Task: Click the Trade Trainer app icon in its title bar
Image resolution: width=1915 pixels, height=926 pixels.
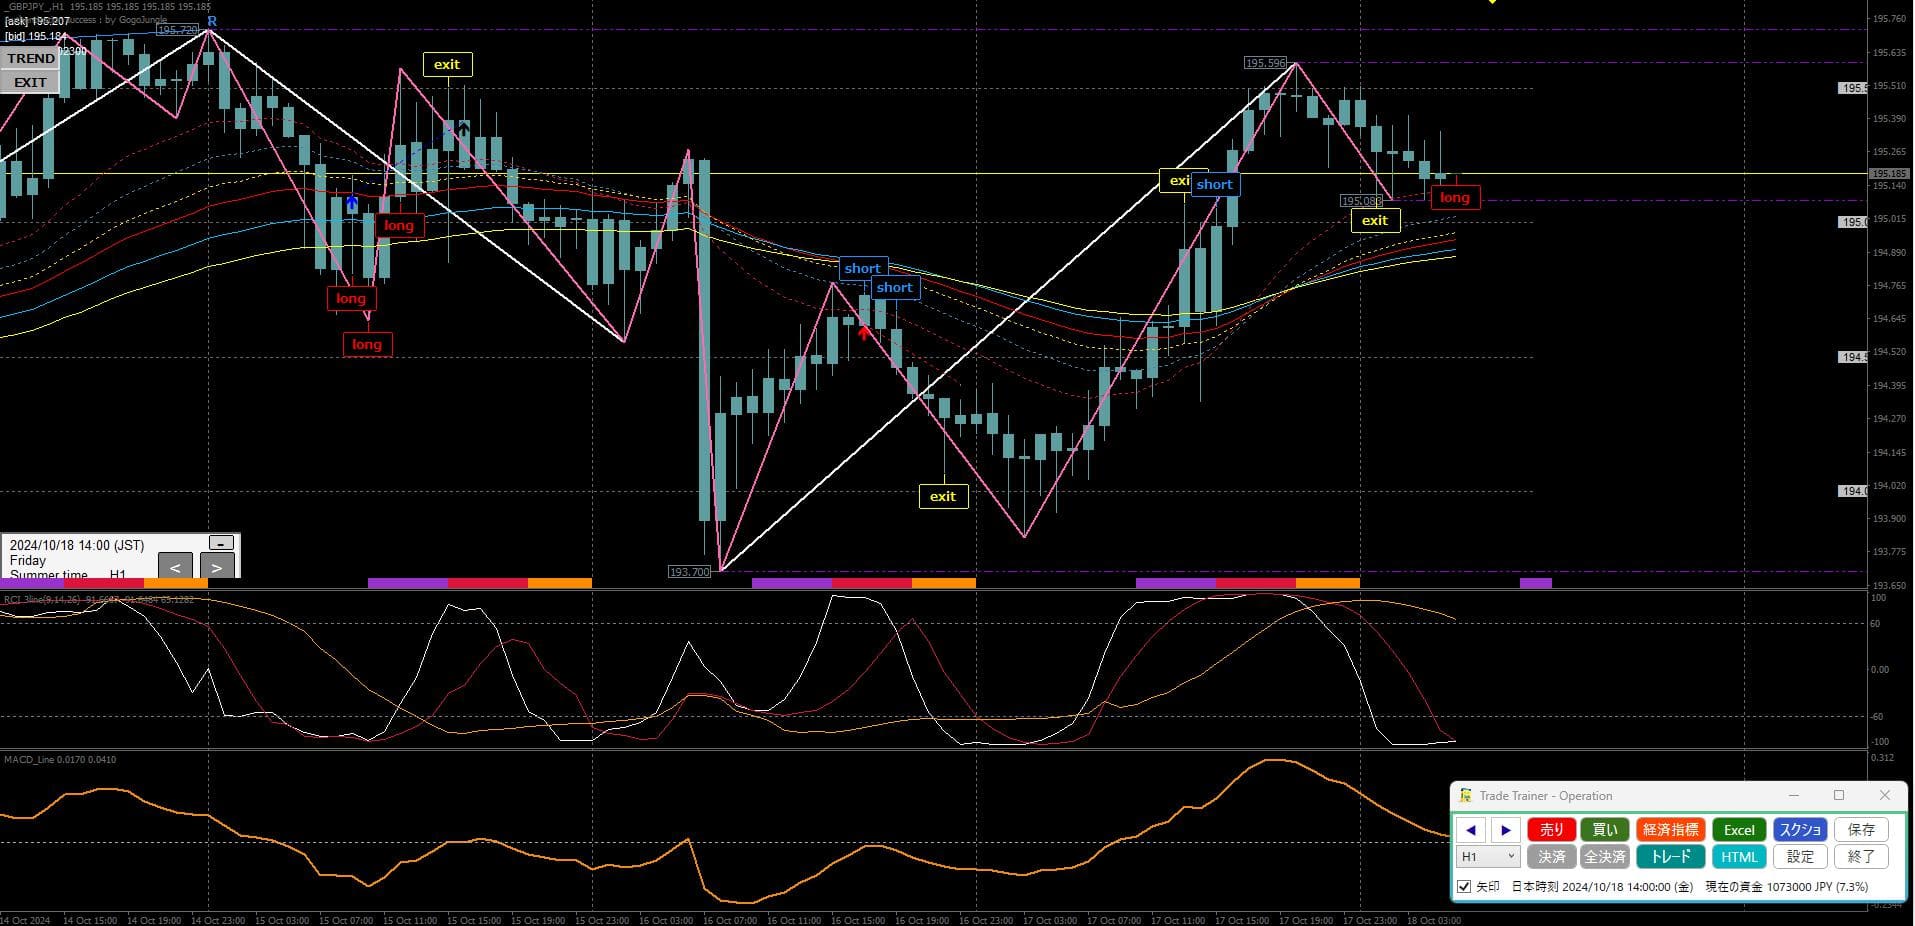Action: pos(1466,796)
